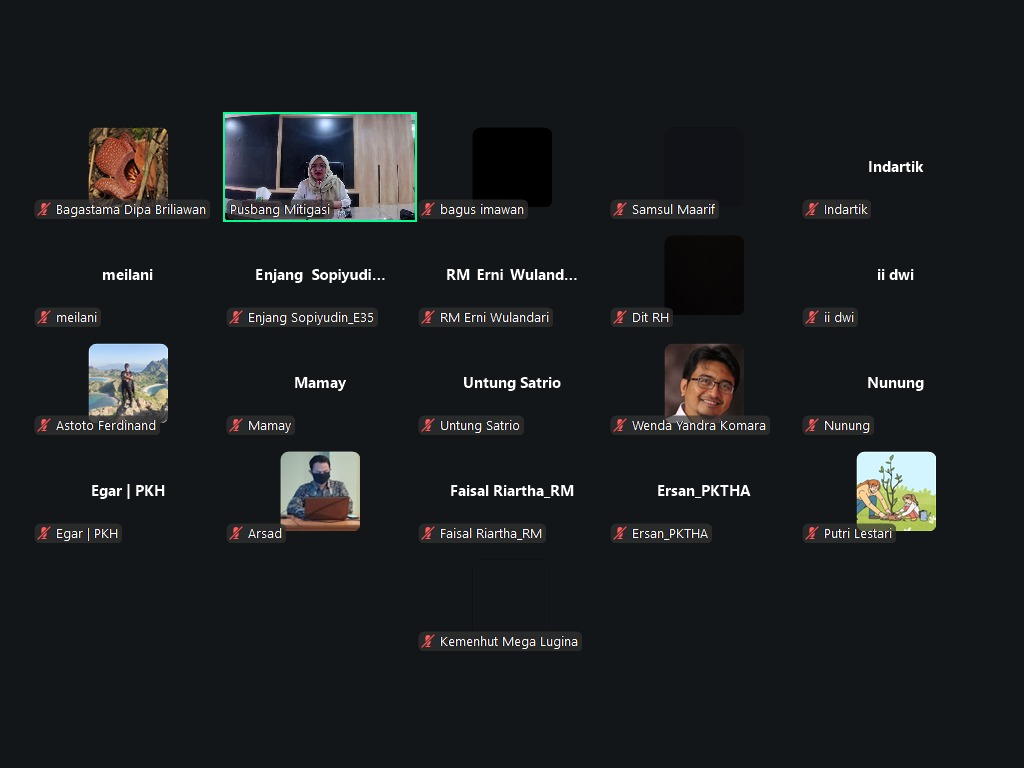Click Putri Lestari's tree-planting avatar

pos(896,488)
